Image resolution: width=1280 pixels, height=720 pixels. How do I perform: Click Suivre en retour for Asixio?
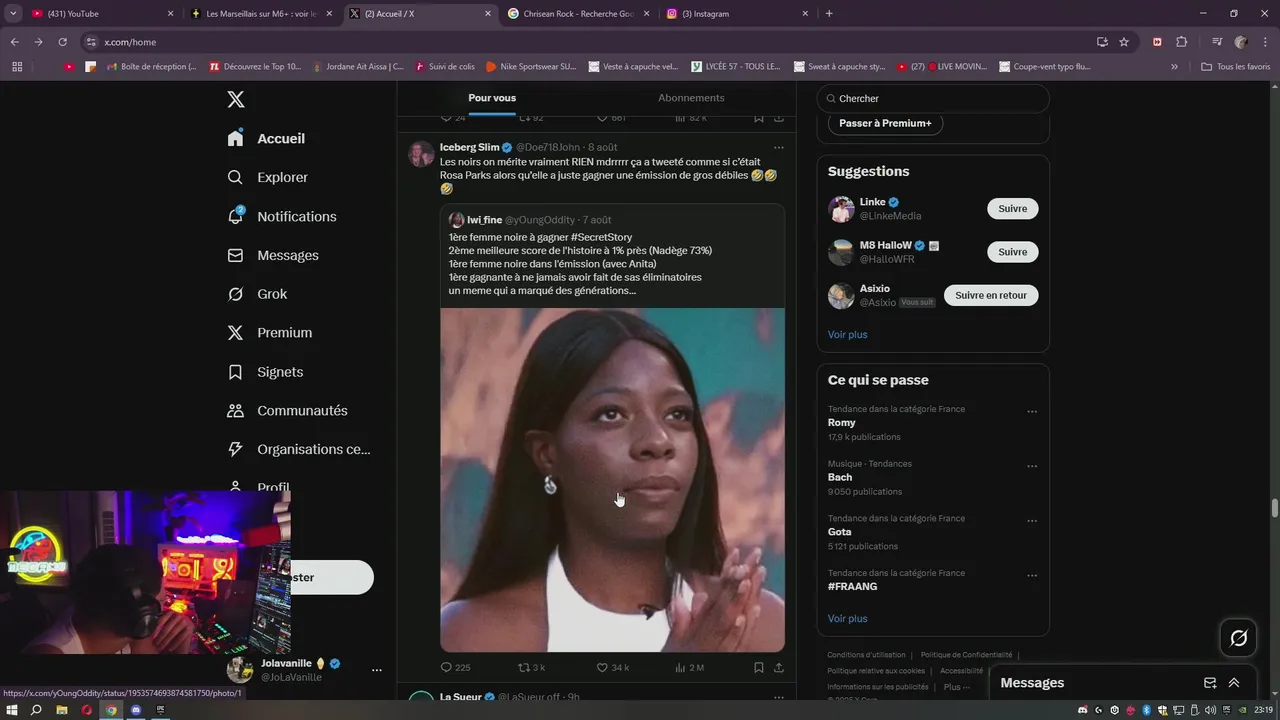991,295
